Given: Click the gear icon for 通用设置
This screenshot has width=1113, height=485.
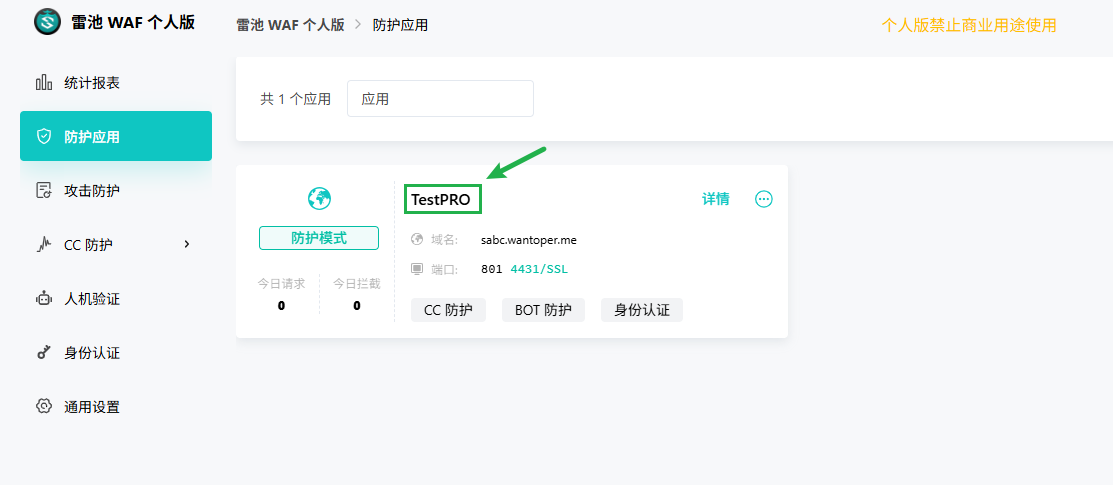Looking at the screenshot, I should coord(43,407).
